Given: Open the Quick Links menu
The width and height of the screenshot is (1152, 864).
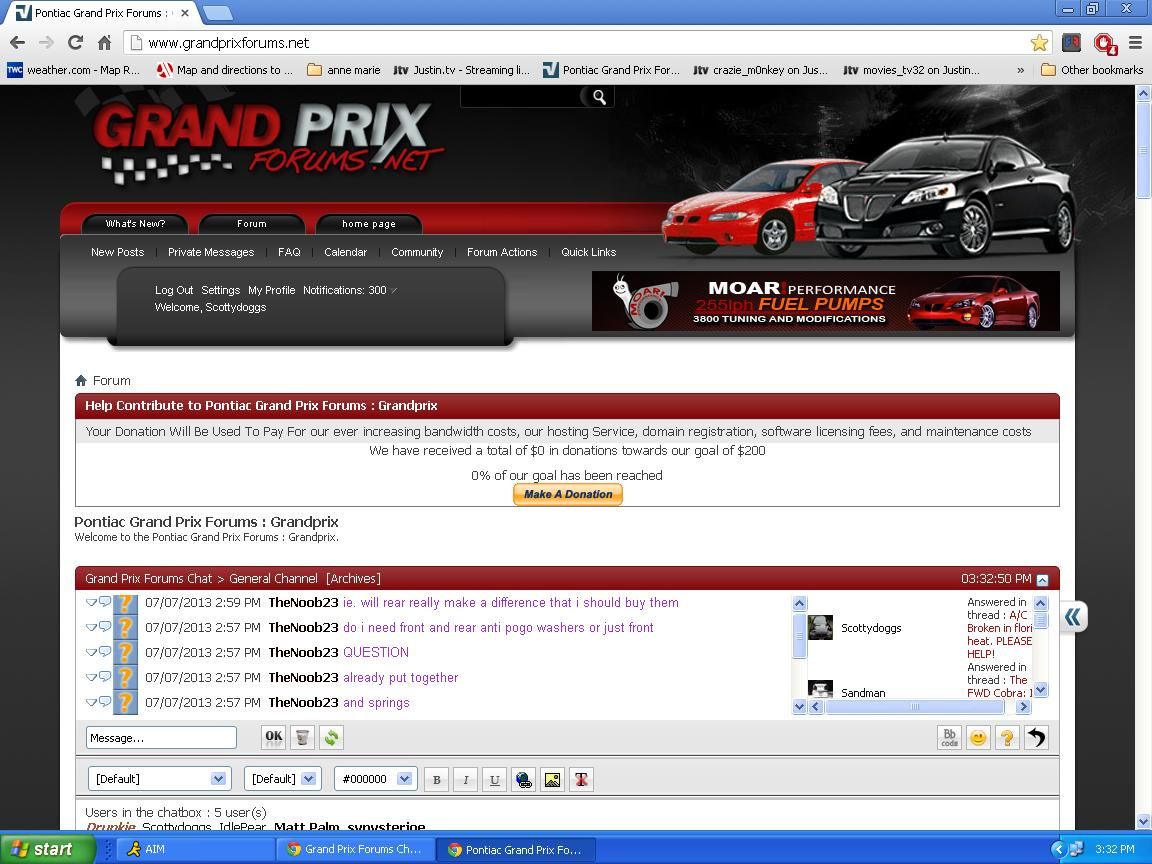Looking at the screenshot, I should coord(588,252).
